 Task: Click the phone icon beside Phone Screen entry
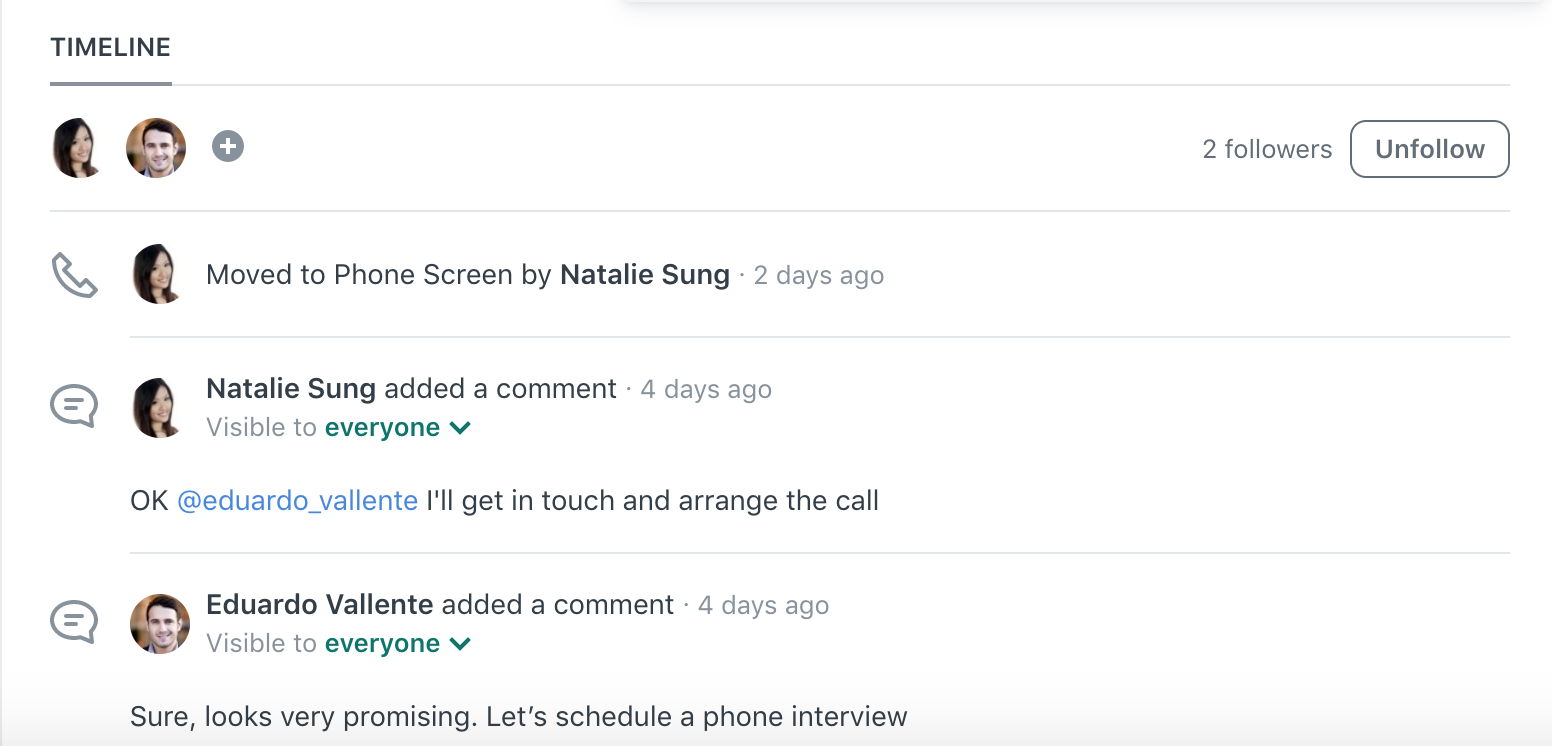click(x=75, y=275)
